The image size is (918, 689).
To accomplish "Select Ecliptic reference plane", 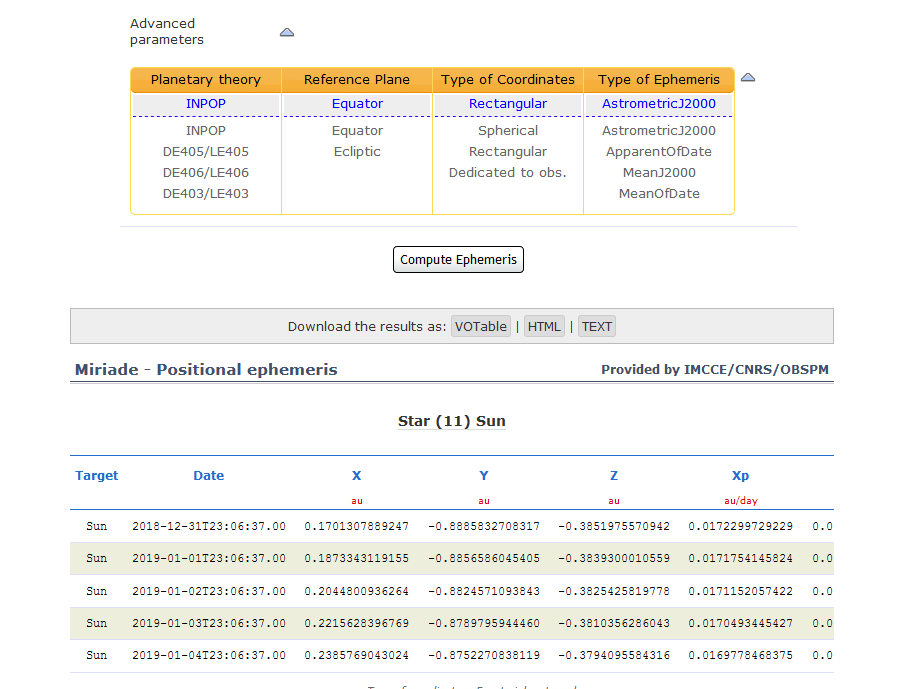I will 357,152.
